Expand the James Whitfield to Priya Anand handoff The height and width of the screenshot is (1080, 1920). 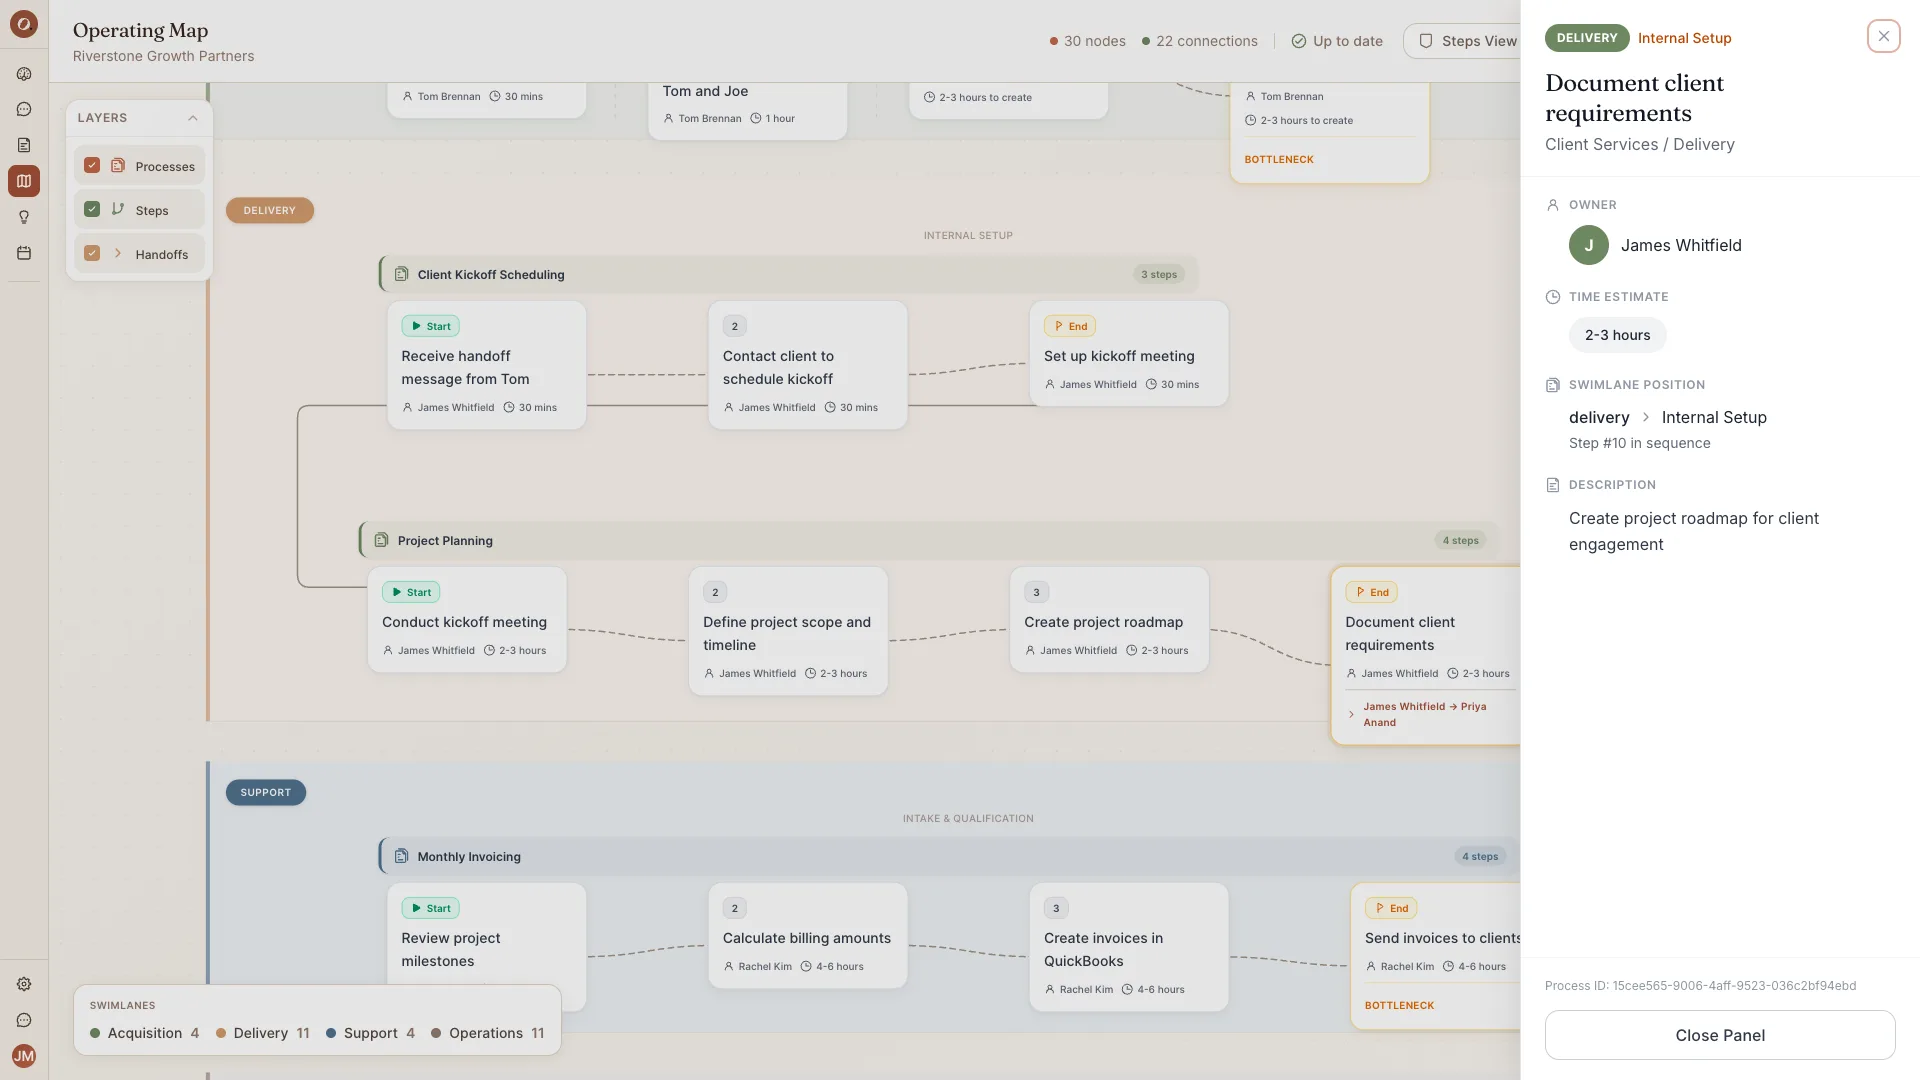click(x=1426, y=714)
